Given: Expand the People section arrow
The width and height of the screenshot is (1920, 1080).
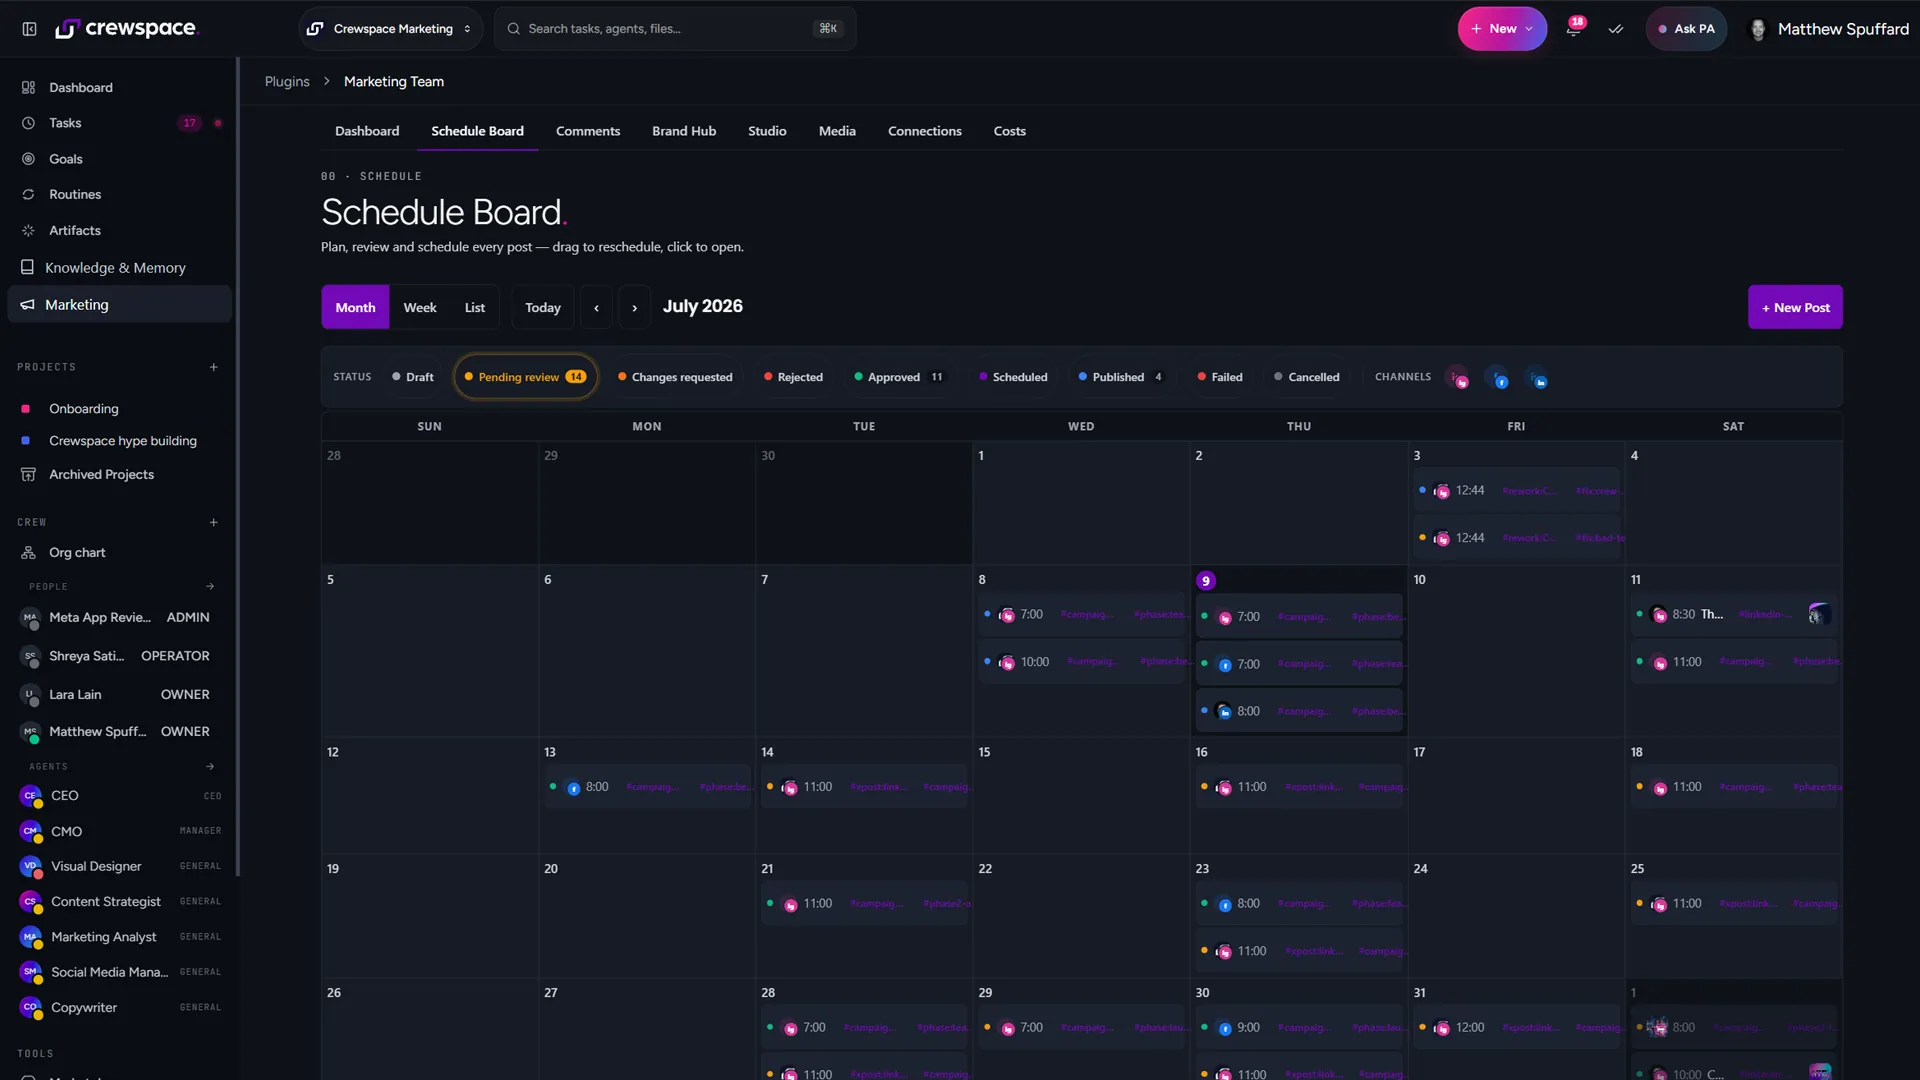Looking at the screenshot, I should [210, 587].
